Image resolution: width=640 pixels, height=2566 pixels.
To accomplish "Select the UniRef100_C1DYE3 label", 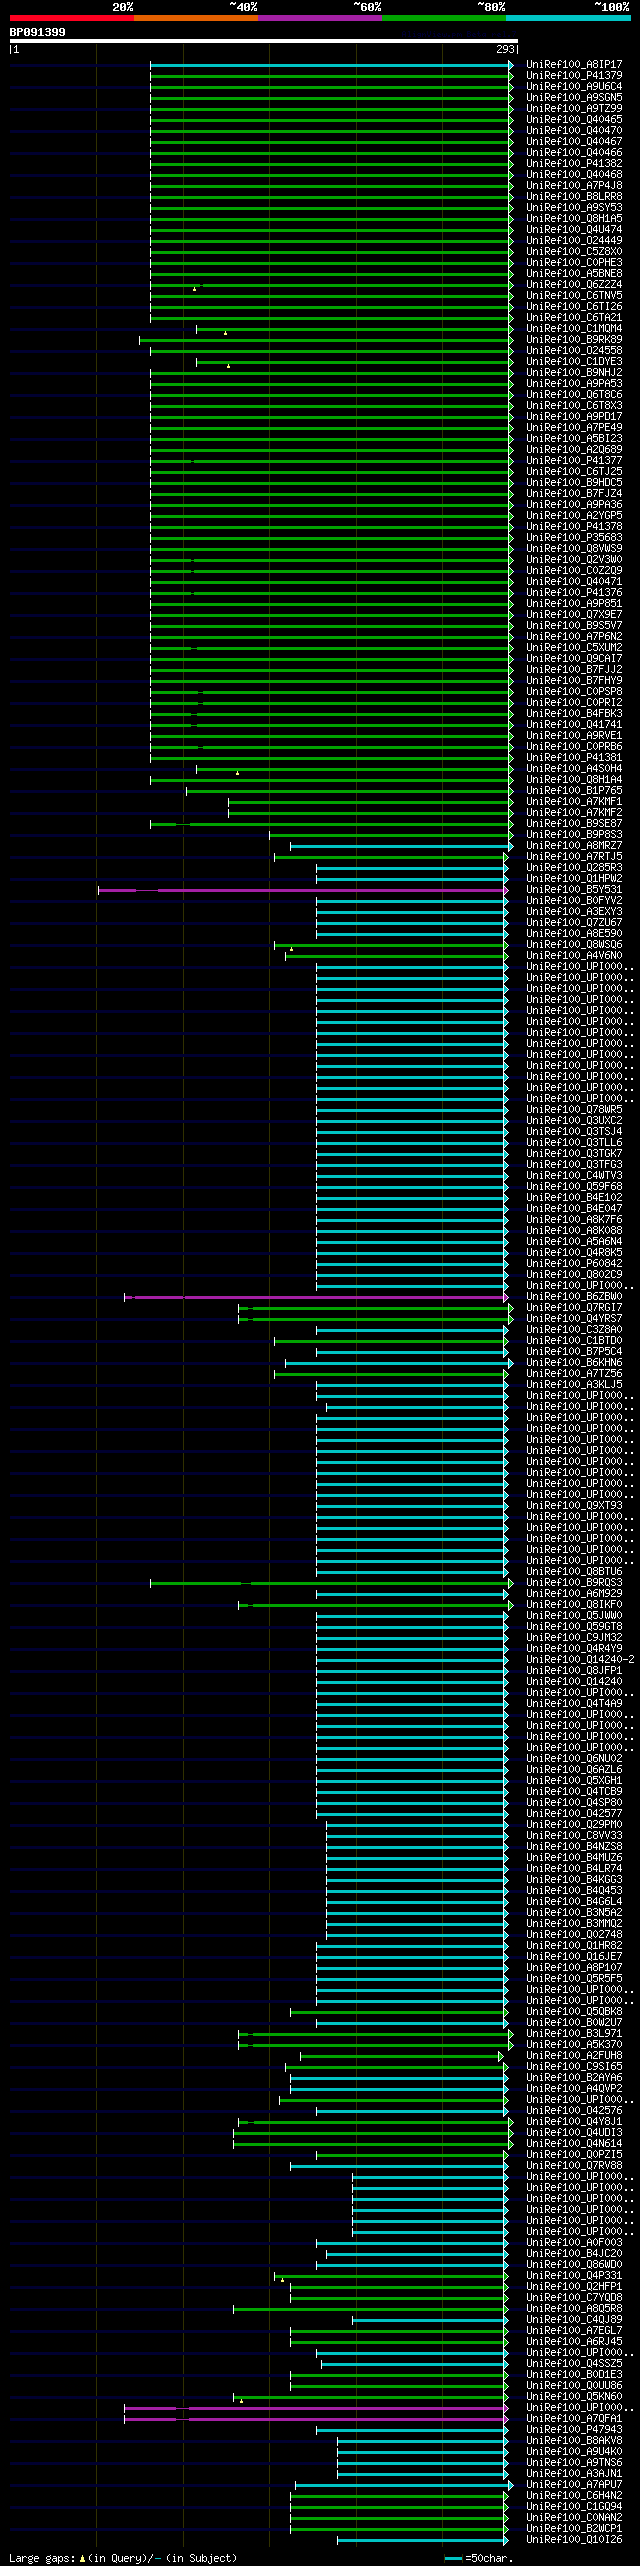I will [574, 362].
